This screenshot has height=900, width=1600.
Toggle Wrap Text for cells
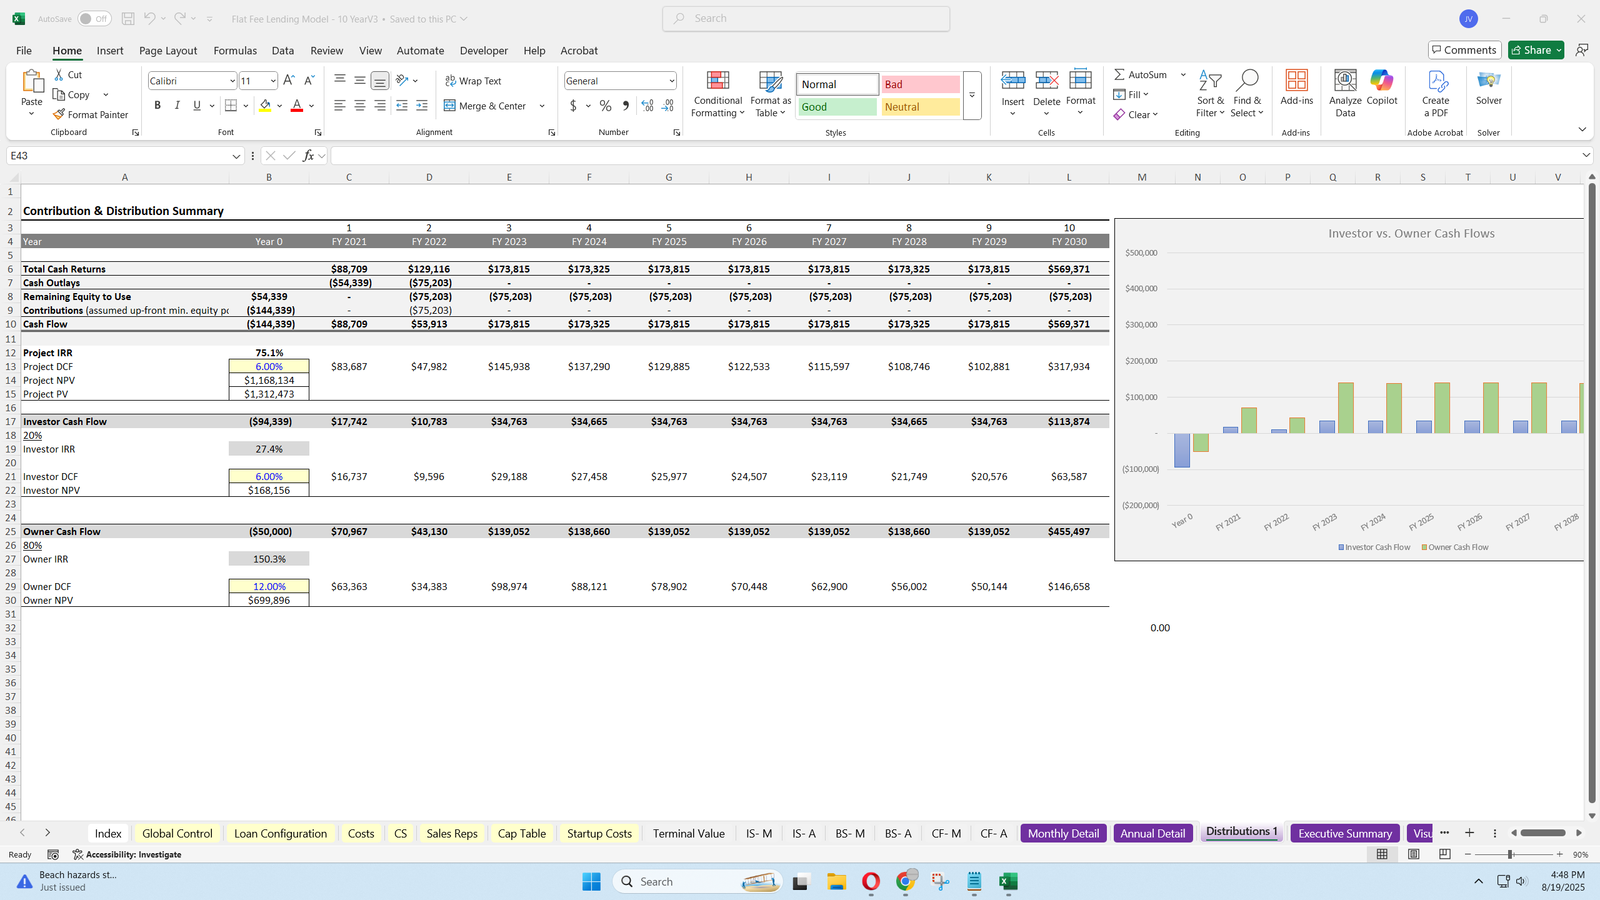point(473,81)
